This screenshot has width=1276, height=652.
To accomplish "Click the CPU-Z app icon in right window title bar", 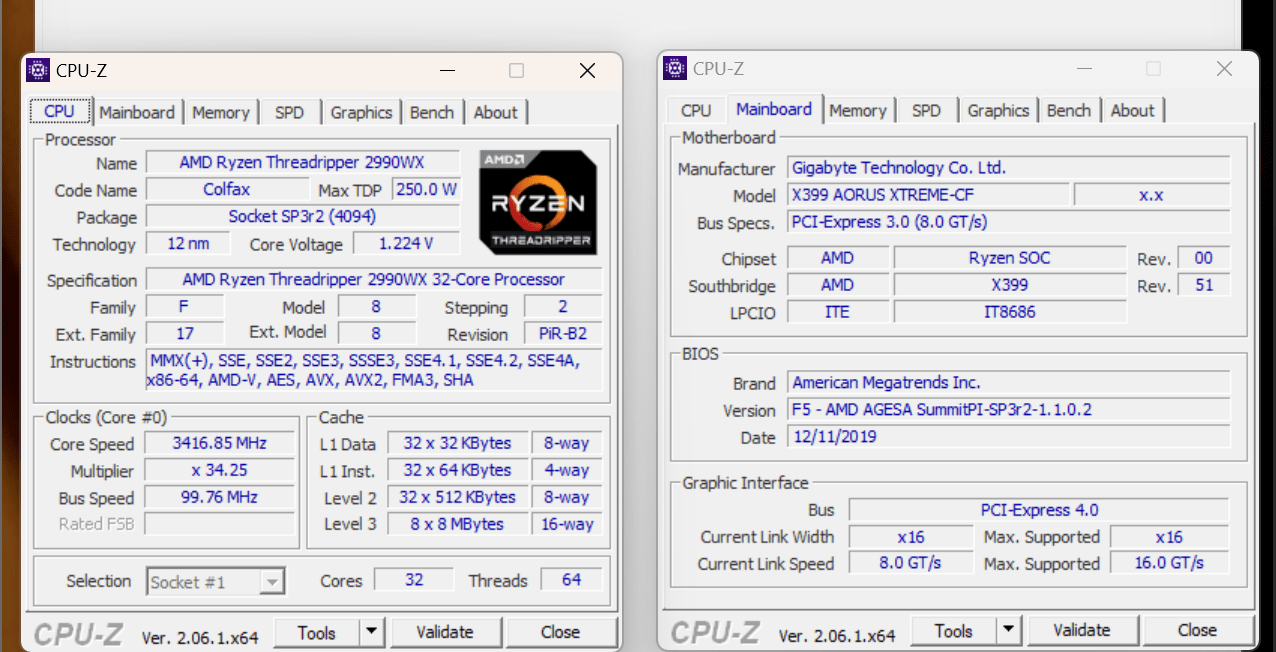I will tap(675, 68).
